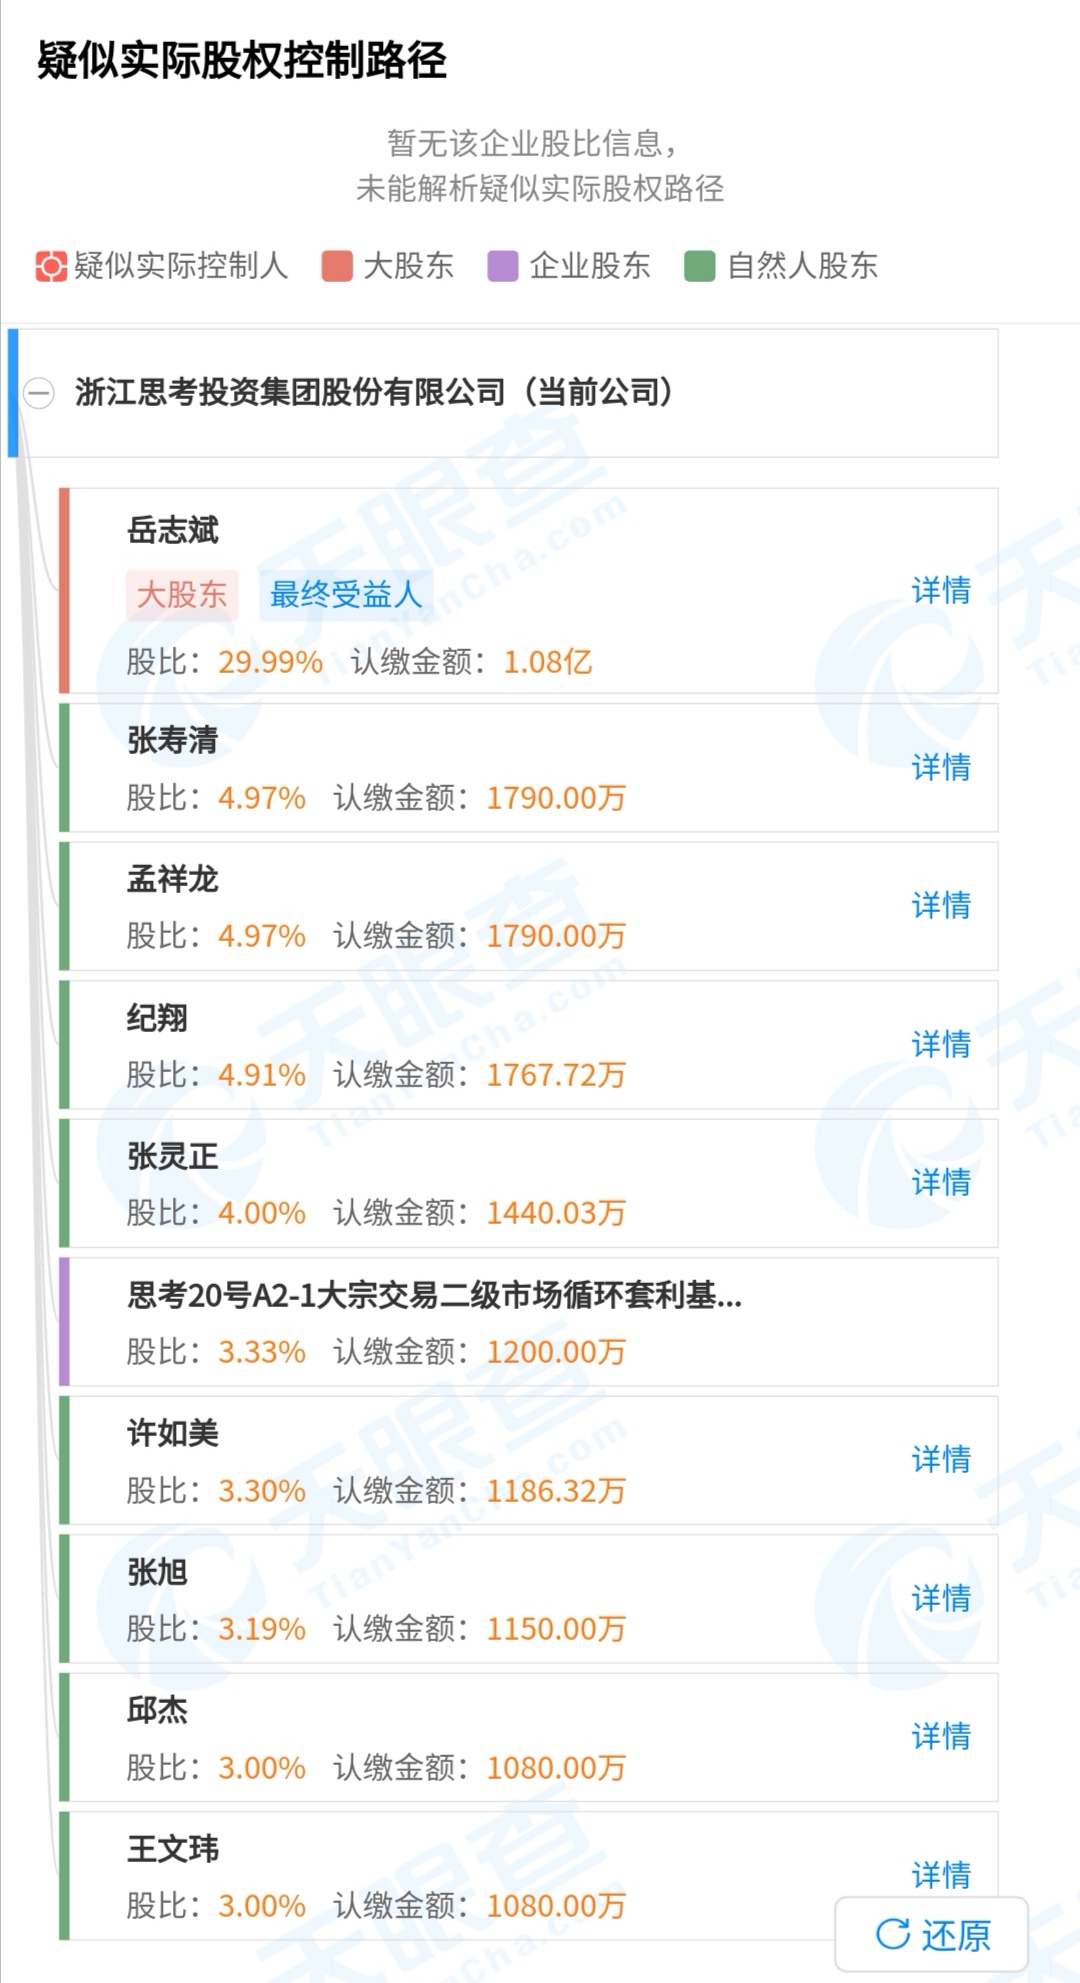The width and height of the screenshot is (1080, 1983).
Task: Open 详情 for 岳志斌
Action: pos(941,590)
